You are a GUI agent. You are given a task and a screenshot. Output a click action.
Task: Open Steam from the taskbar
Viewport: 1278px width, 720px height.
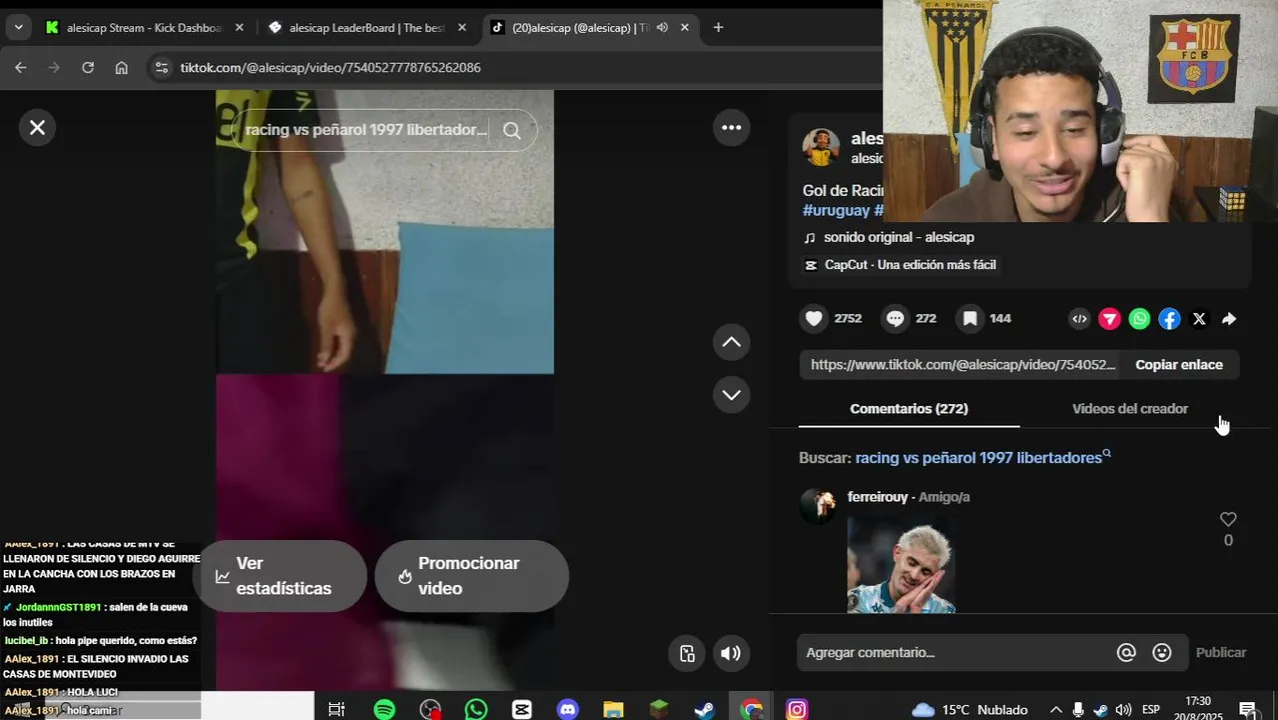[x=705, y=710]
